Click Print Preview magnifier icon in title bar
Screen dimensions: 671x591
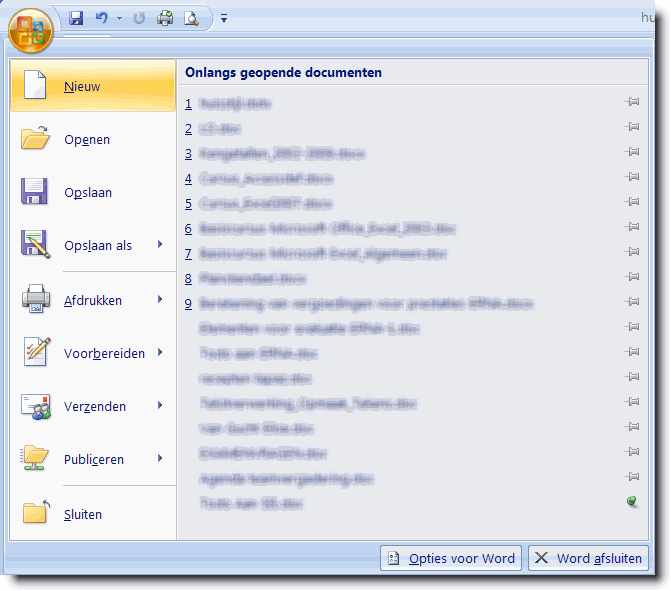190,18
